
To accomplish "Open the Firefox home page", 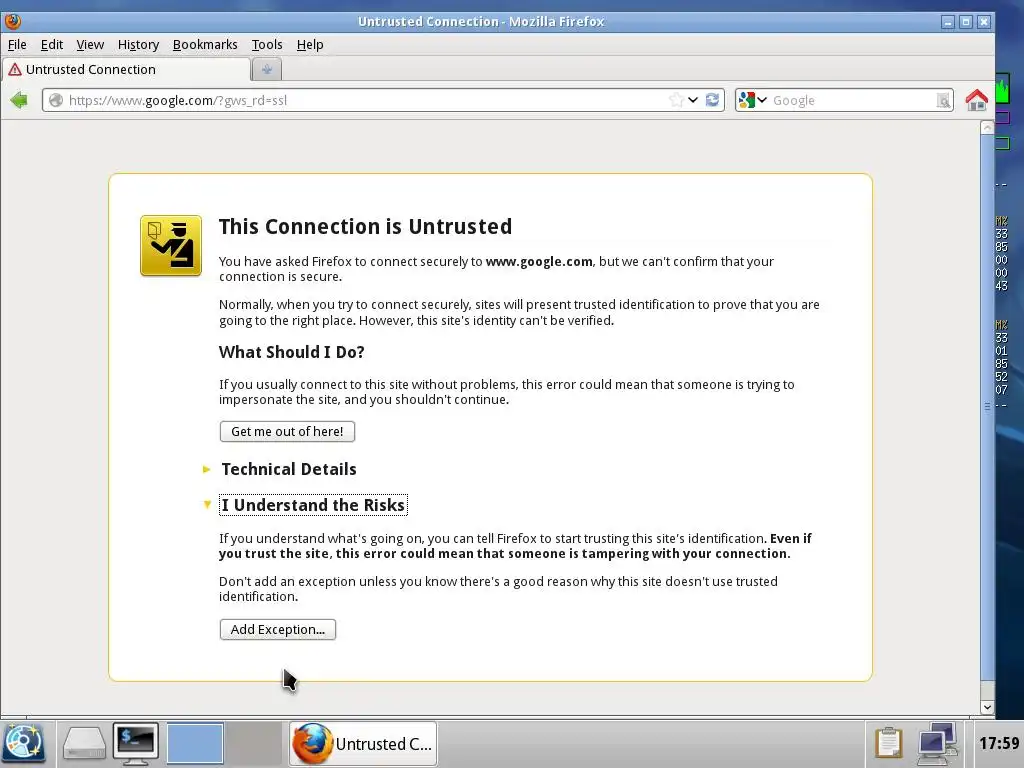I will click(x=976, y=100).
